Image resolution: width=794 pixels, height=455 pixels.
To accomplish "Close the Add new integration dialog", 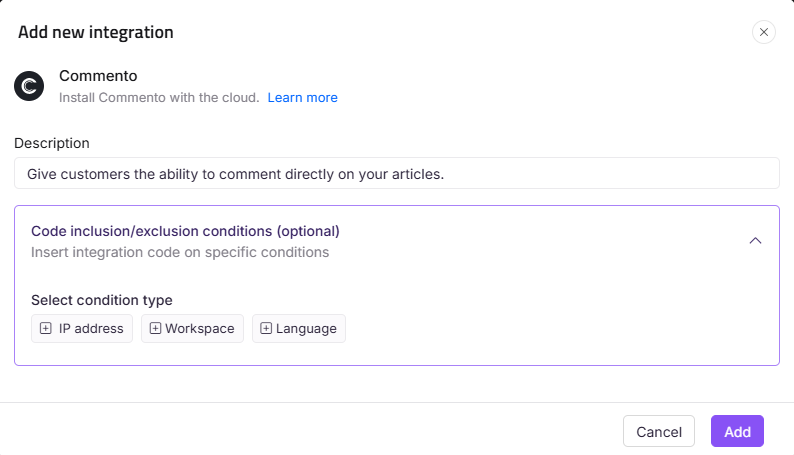I will tap(764, 32).
